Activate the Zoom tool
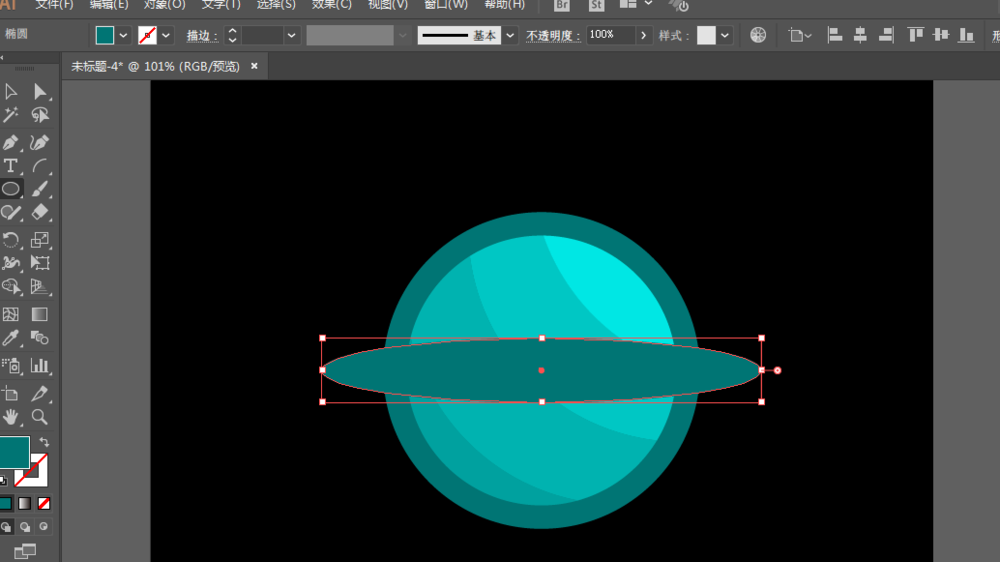The width and height of the screenshot is (1000, 562). (x=40, y=417)
